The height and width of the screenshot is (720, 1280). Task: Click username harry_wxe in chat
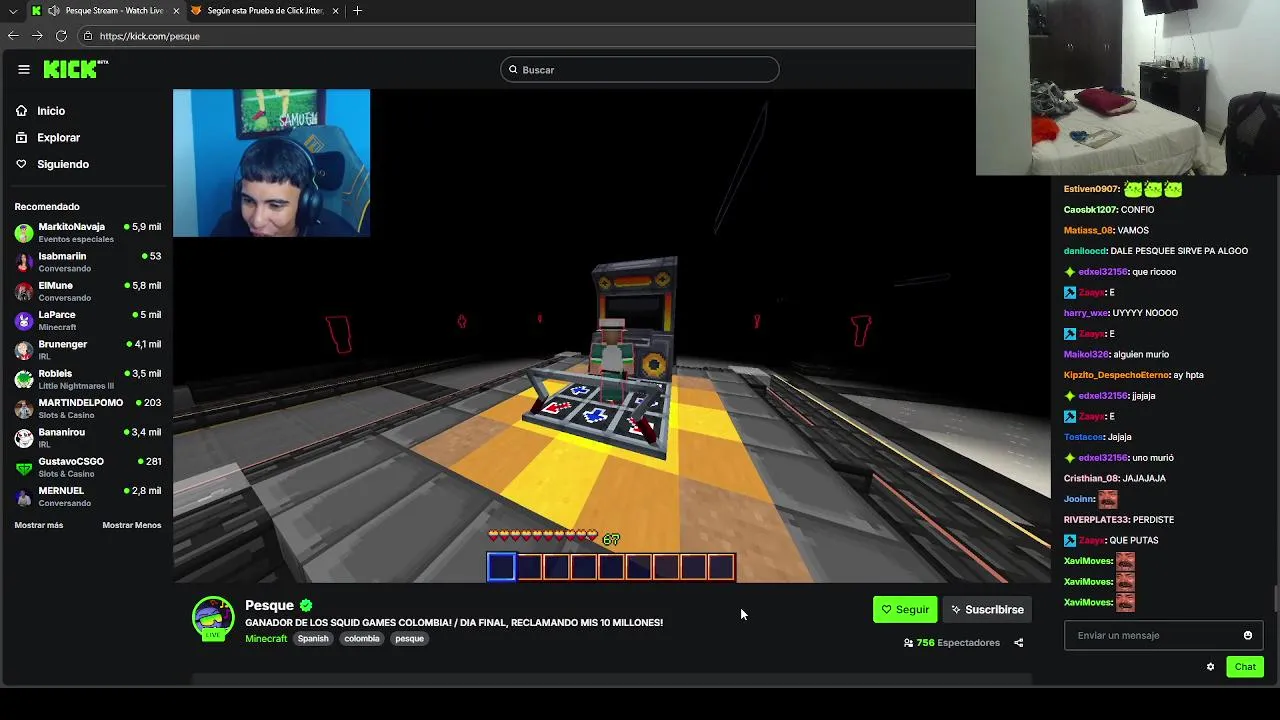click(1086, 313)
